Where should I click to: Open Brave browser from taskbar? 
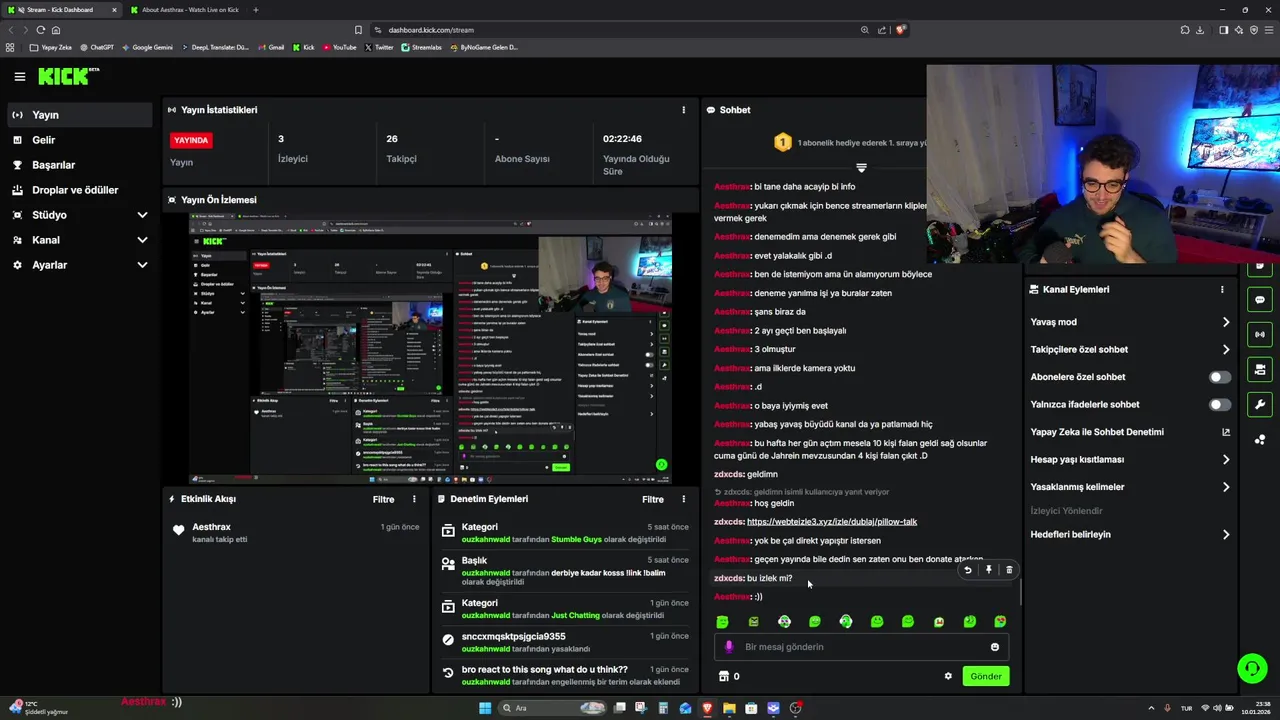pyautogui.click(x=707, y=708)
